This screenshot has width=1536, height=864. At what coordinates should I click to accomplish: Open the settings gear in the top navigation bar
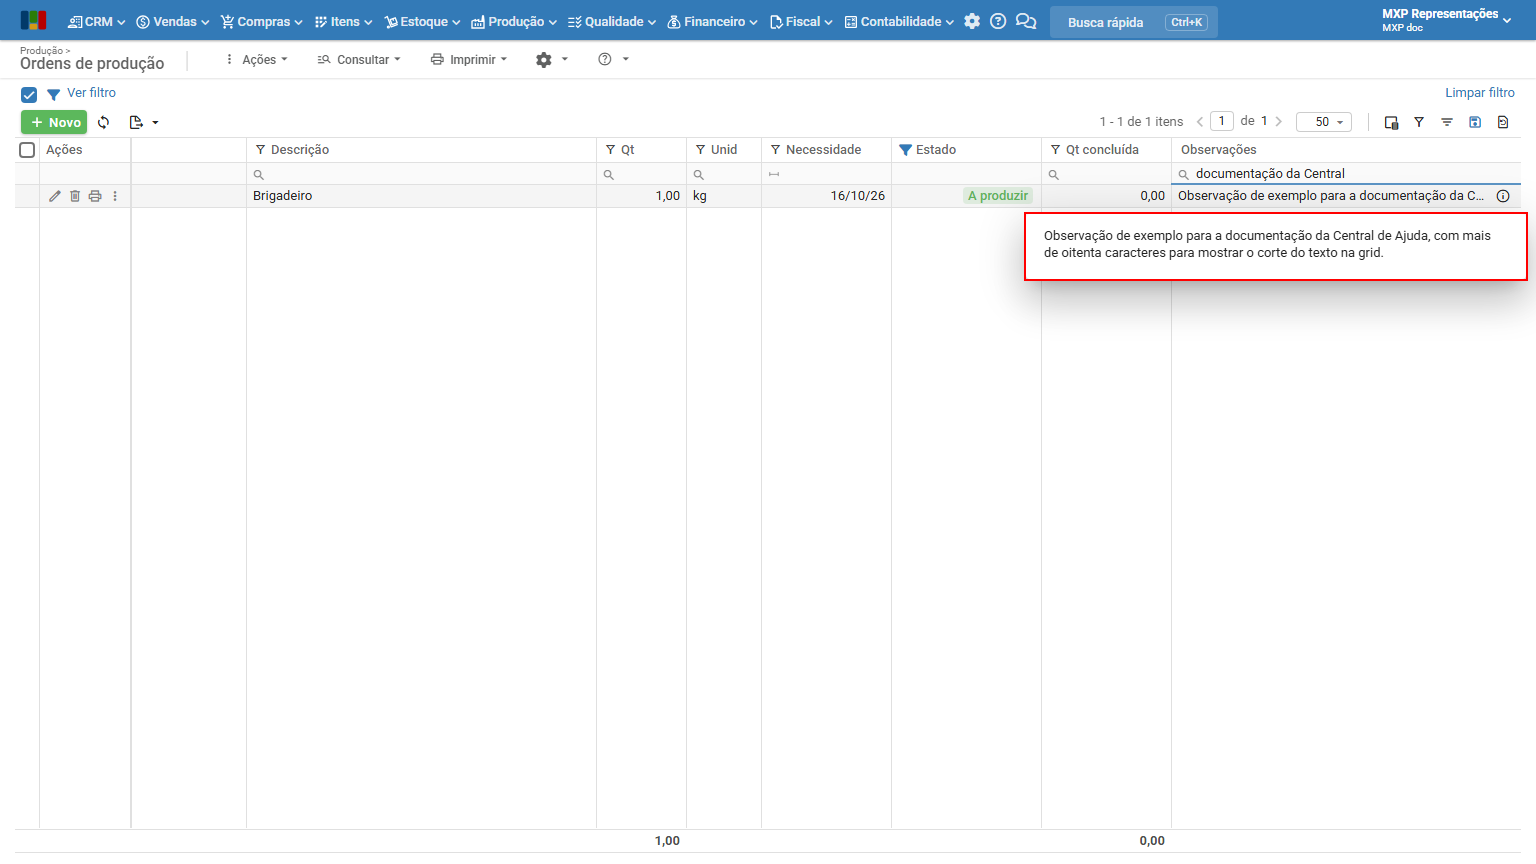972,21
